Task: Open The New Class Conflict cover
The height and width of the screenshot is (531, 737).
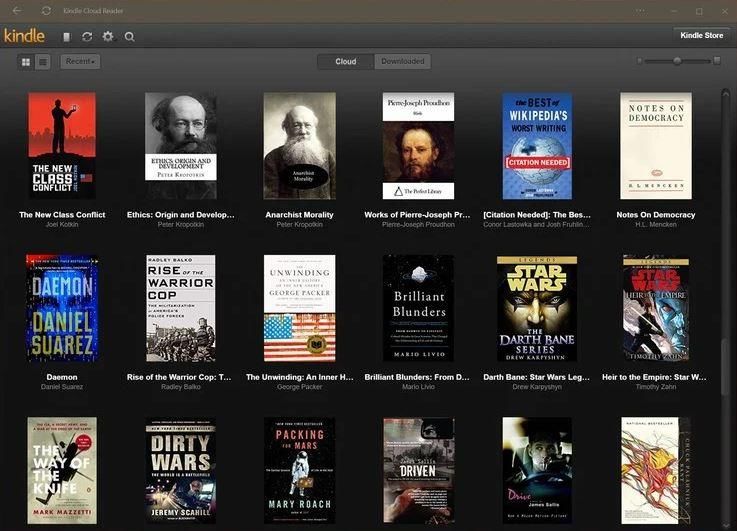Action: click(62, 145)
